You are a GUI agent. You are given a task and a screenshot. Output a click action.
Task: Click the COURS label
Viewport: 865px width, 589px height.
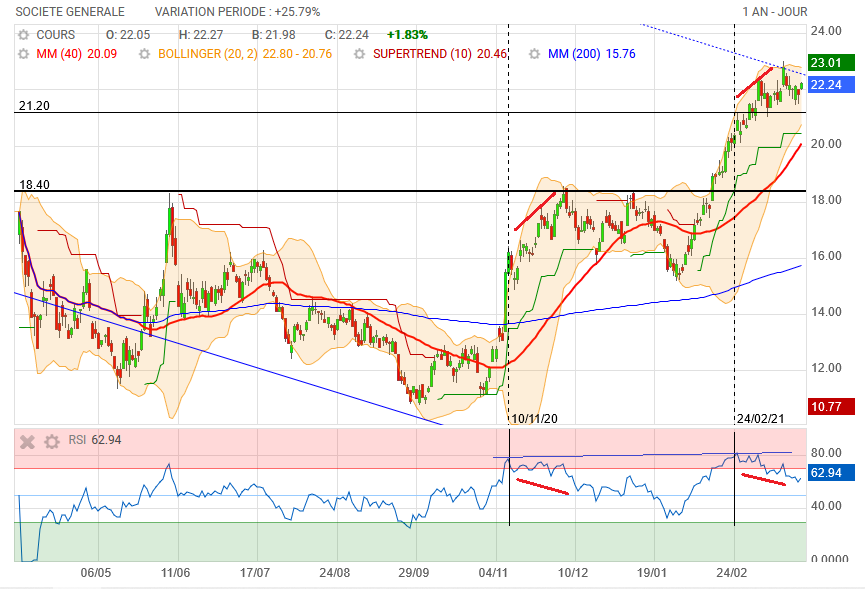(56, 35)
